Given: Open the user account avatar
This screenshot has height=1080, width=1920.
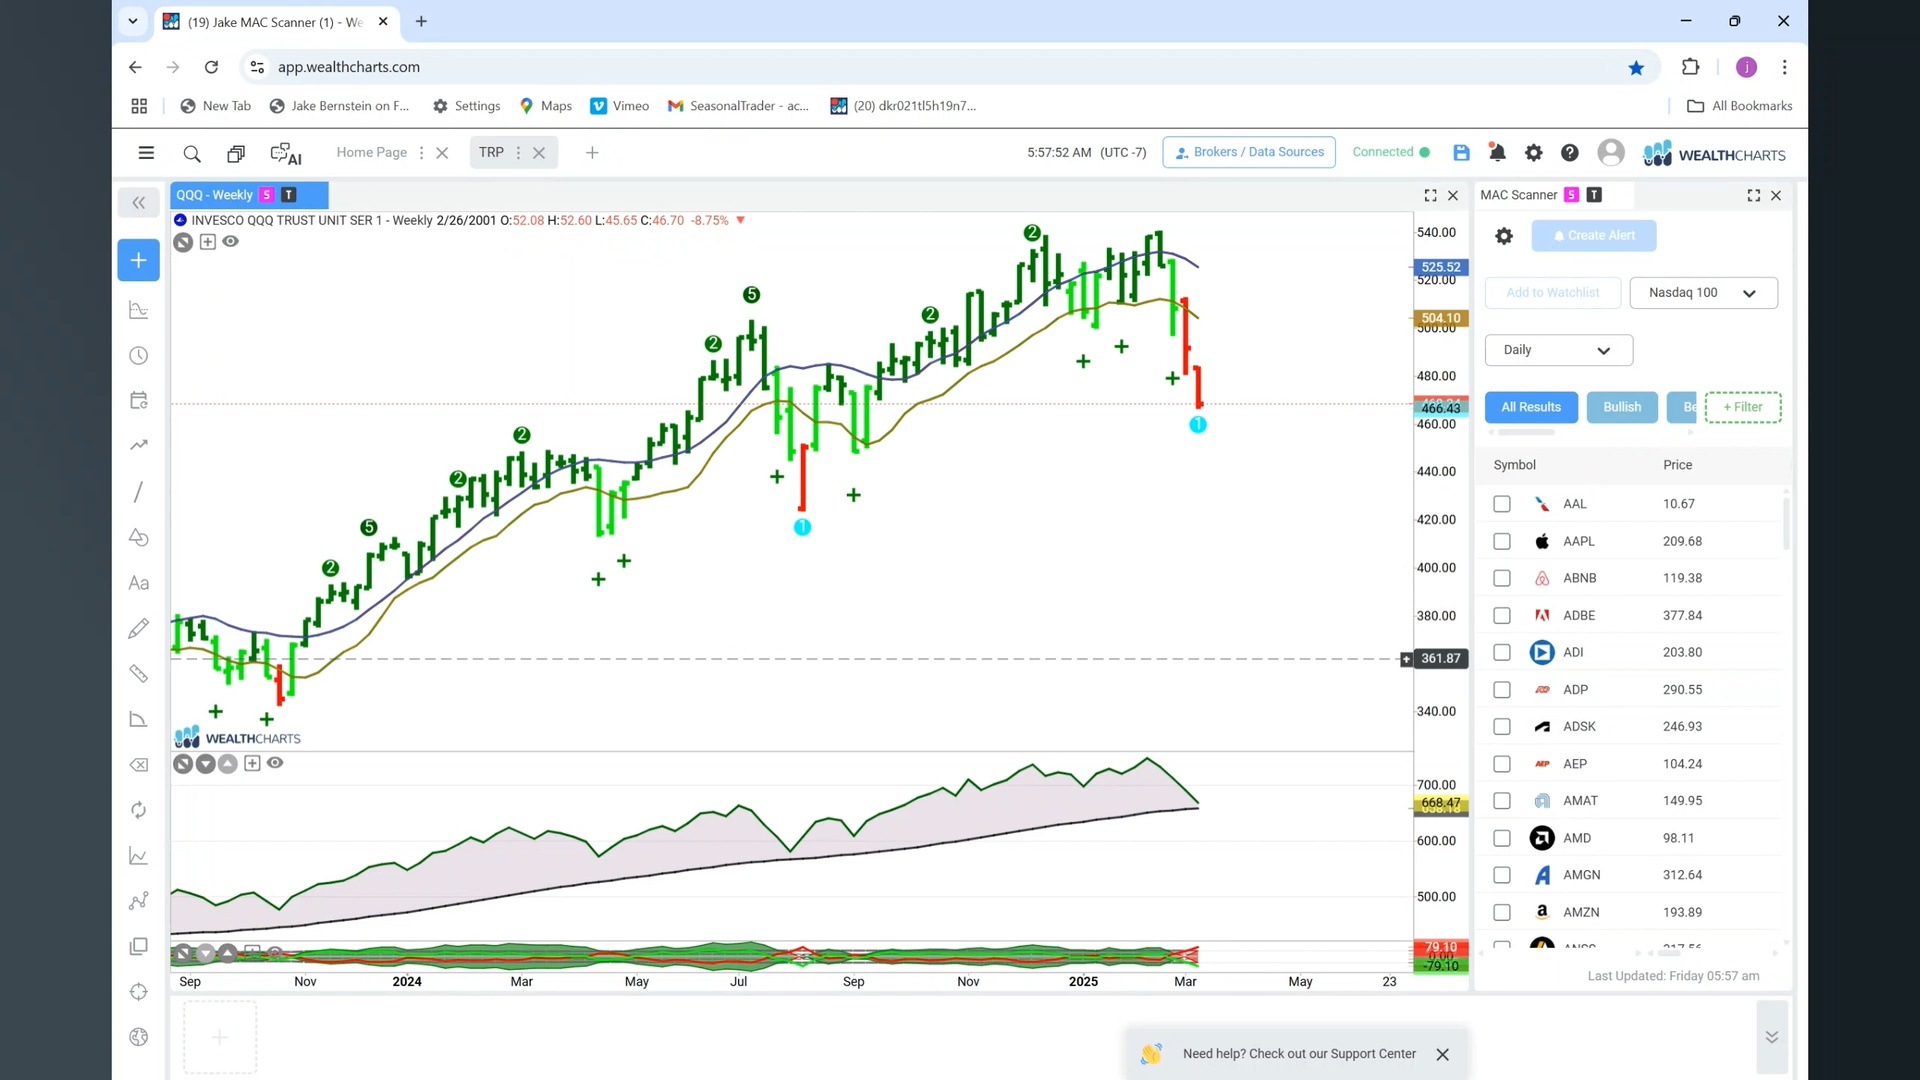Looking at the screenshot, I should [1610, 152].
